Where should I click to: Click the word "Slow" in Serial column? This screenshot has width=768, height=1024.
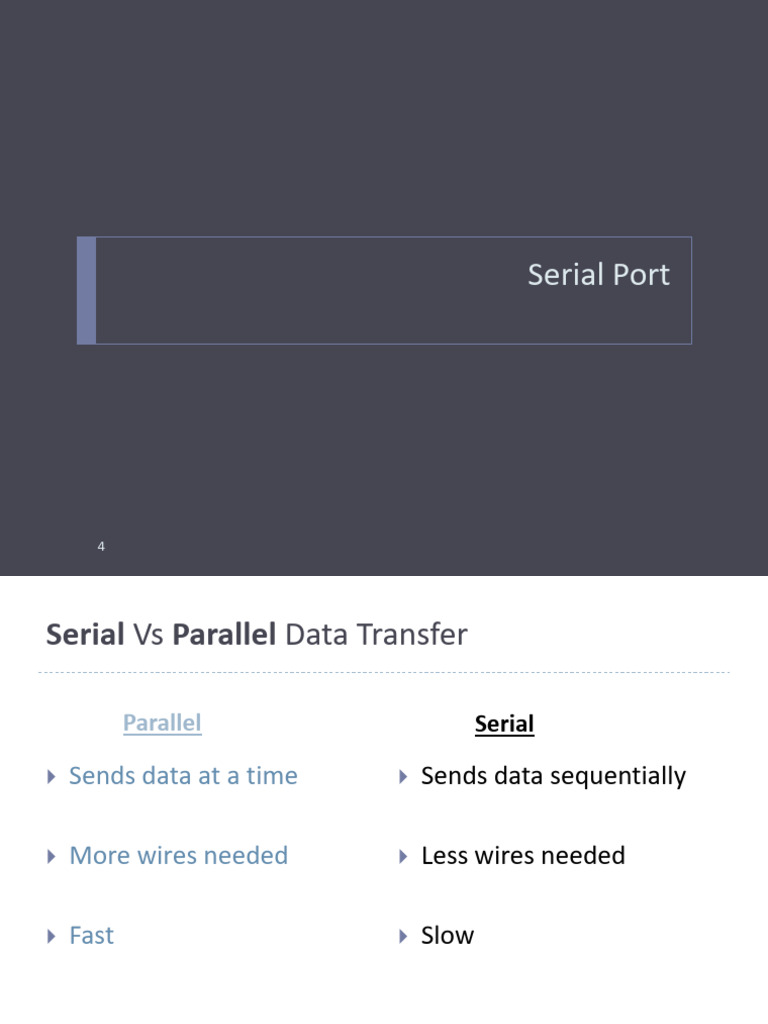point(447,936)
